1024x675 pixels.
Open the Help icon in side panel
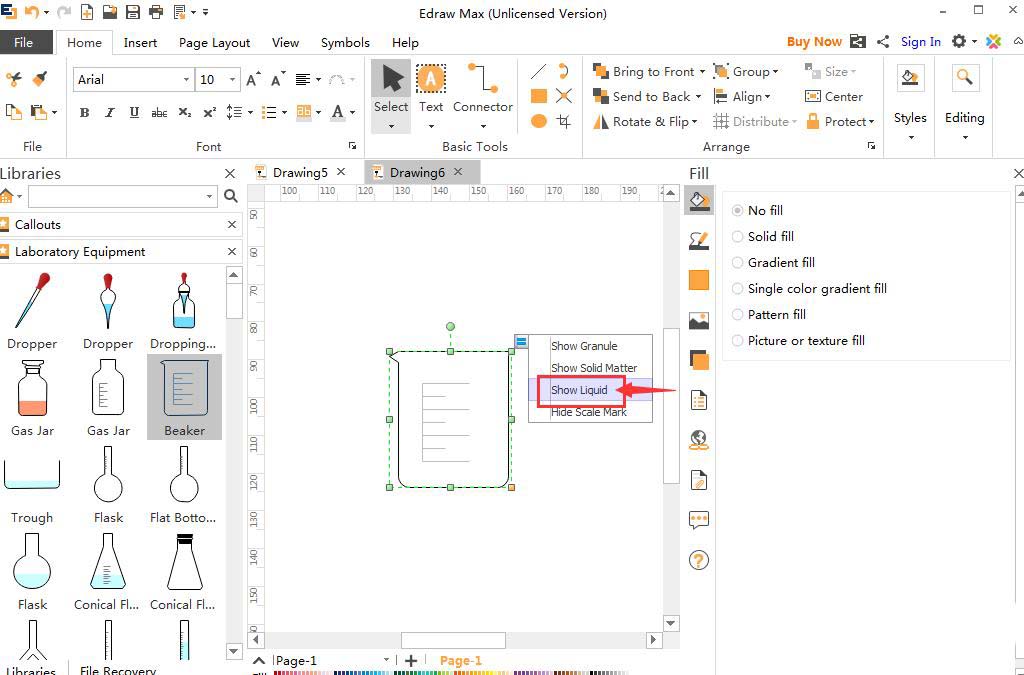[x=699, y=560]
